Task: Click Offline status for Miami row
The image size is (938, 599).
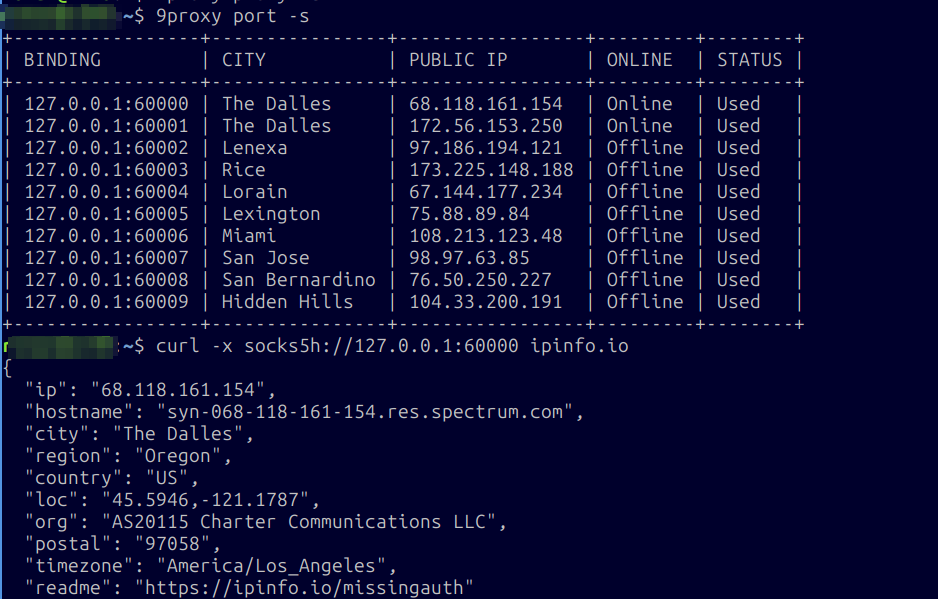Action: click(x=645, y=236)
